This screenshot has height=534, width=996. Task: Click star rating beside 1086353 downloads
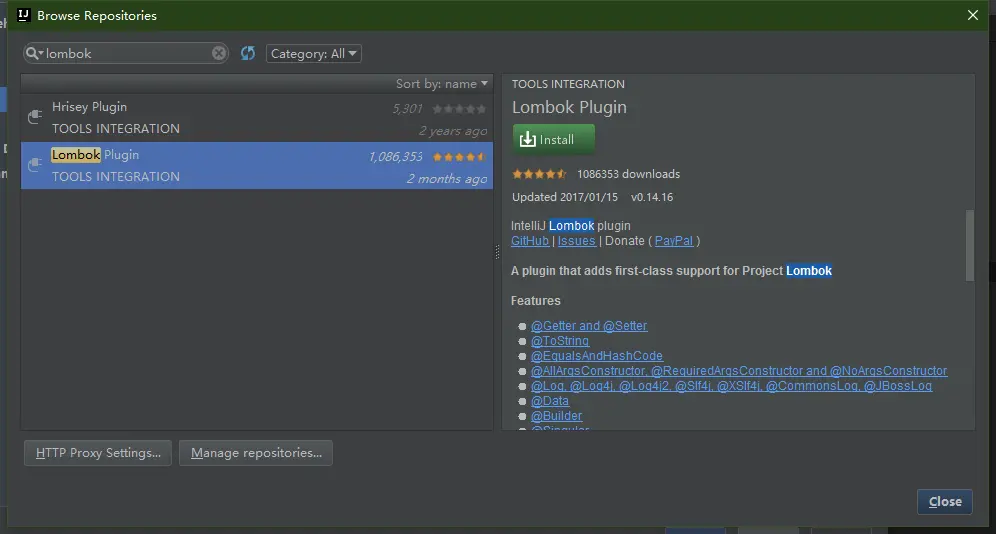539,174
